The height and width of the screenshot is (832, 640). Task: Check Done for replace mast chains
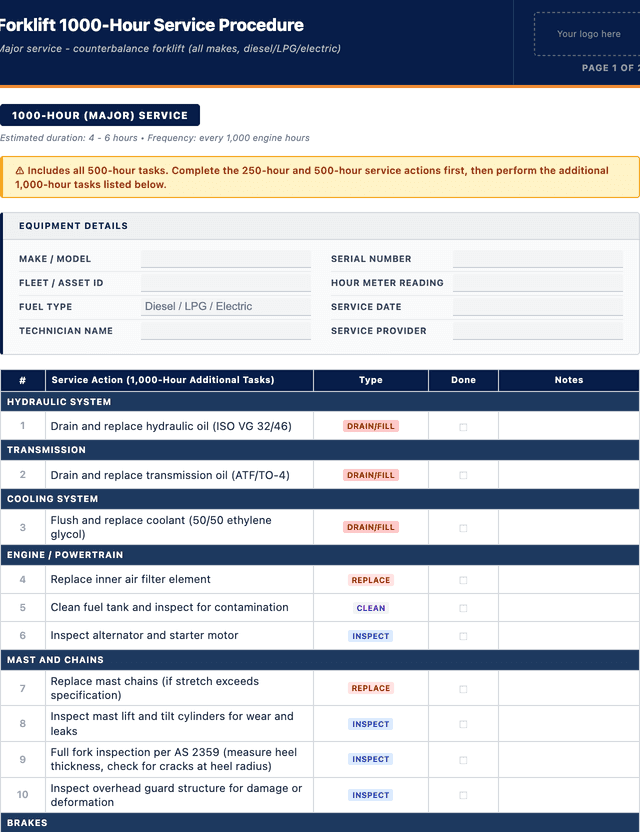(463, 689)
